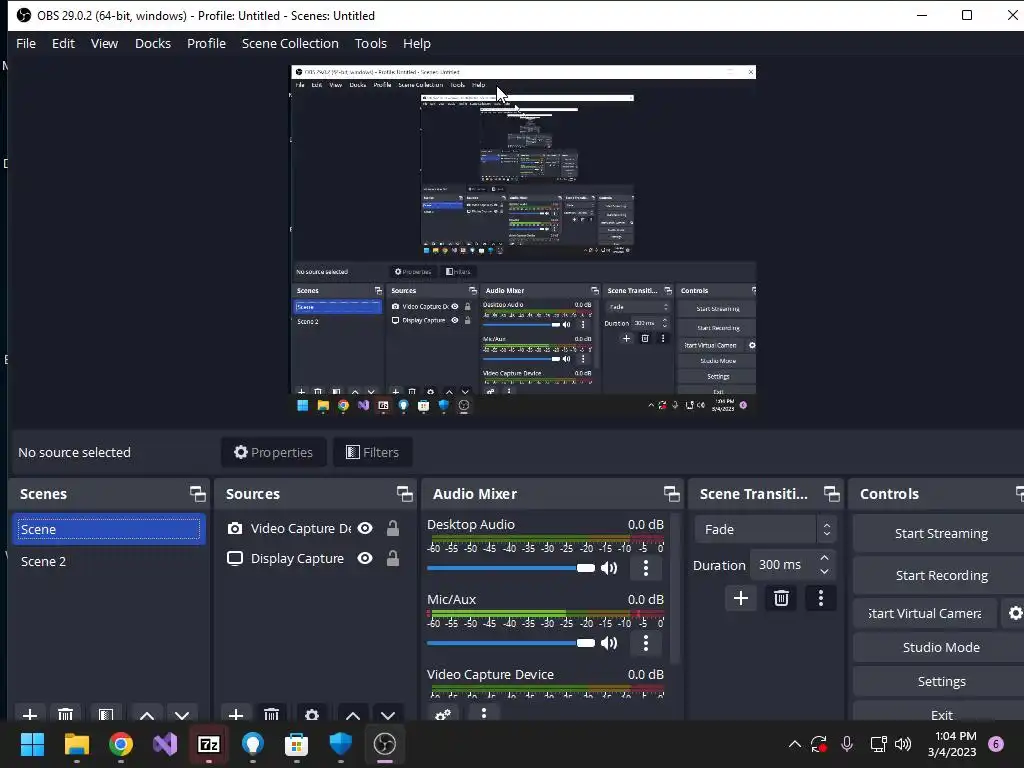Screen dimensions: 1024x768
Task: Configure virtual camera with the gear icon
Action: tap(1014, 613)
